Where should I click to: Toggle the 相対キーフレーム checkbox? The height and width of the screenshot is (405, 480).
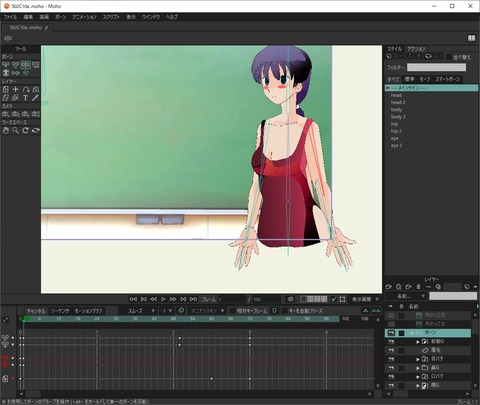pyautogui.click(x=233, y=311)
